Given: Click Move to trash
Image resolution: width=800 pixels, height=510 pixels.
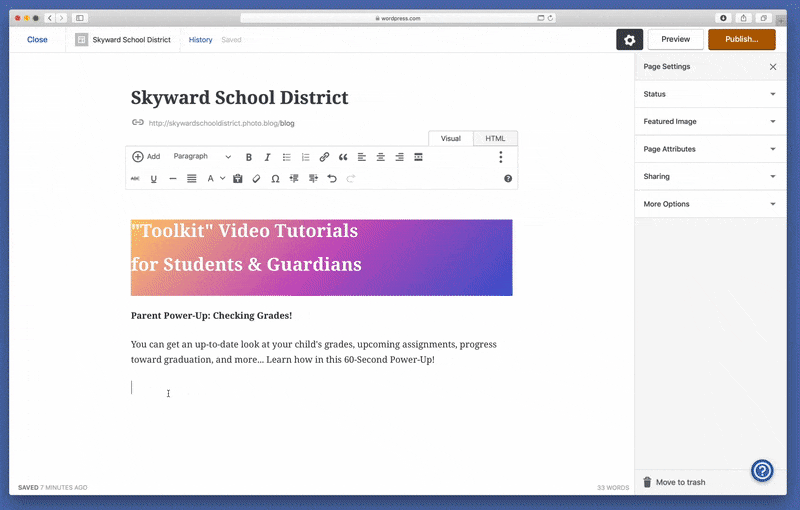Looking at the screenshot, I should tap(674, 482).
